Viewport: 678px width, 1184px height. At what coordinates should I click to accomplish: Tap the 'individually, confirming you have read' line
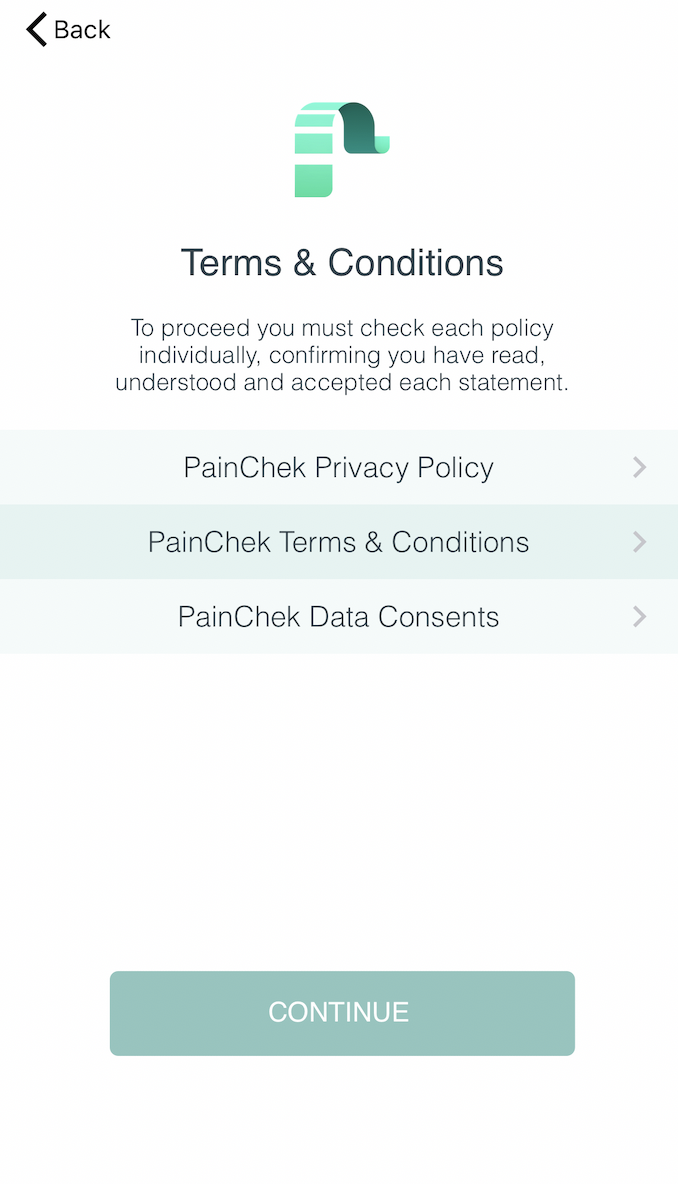[342, 355]
